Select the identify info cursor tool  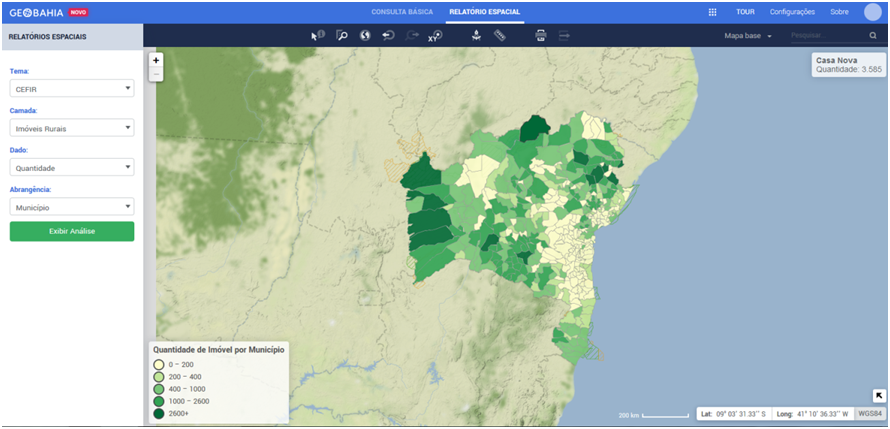(318, 35)
